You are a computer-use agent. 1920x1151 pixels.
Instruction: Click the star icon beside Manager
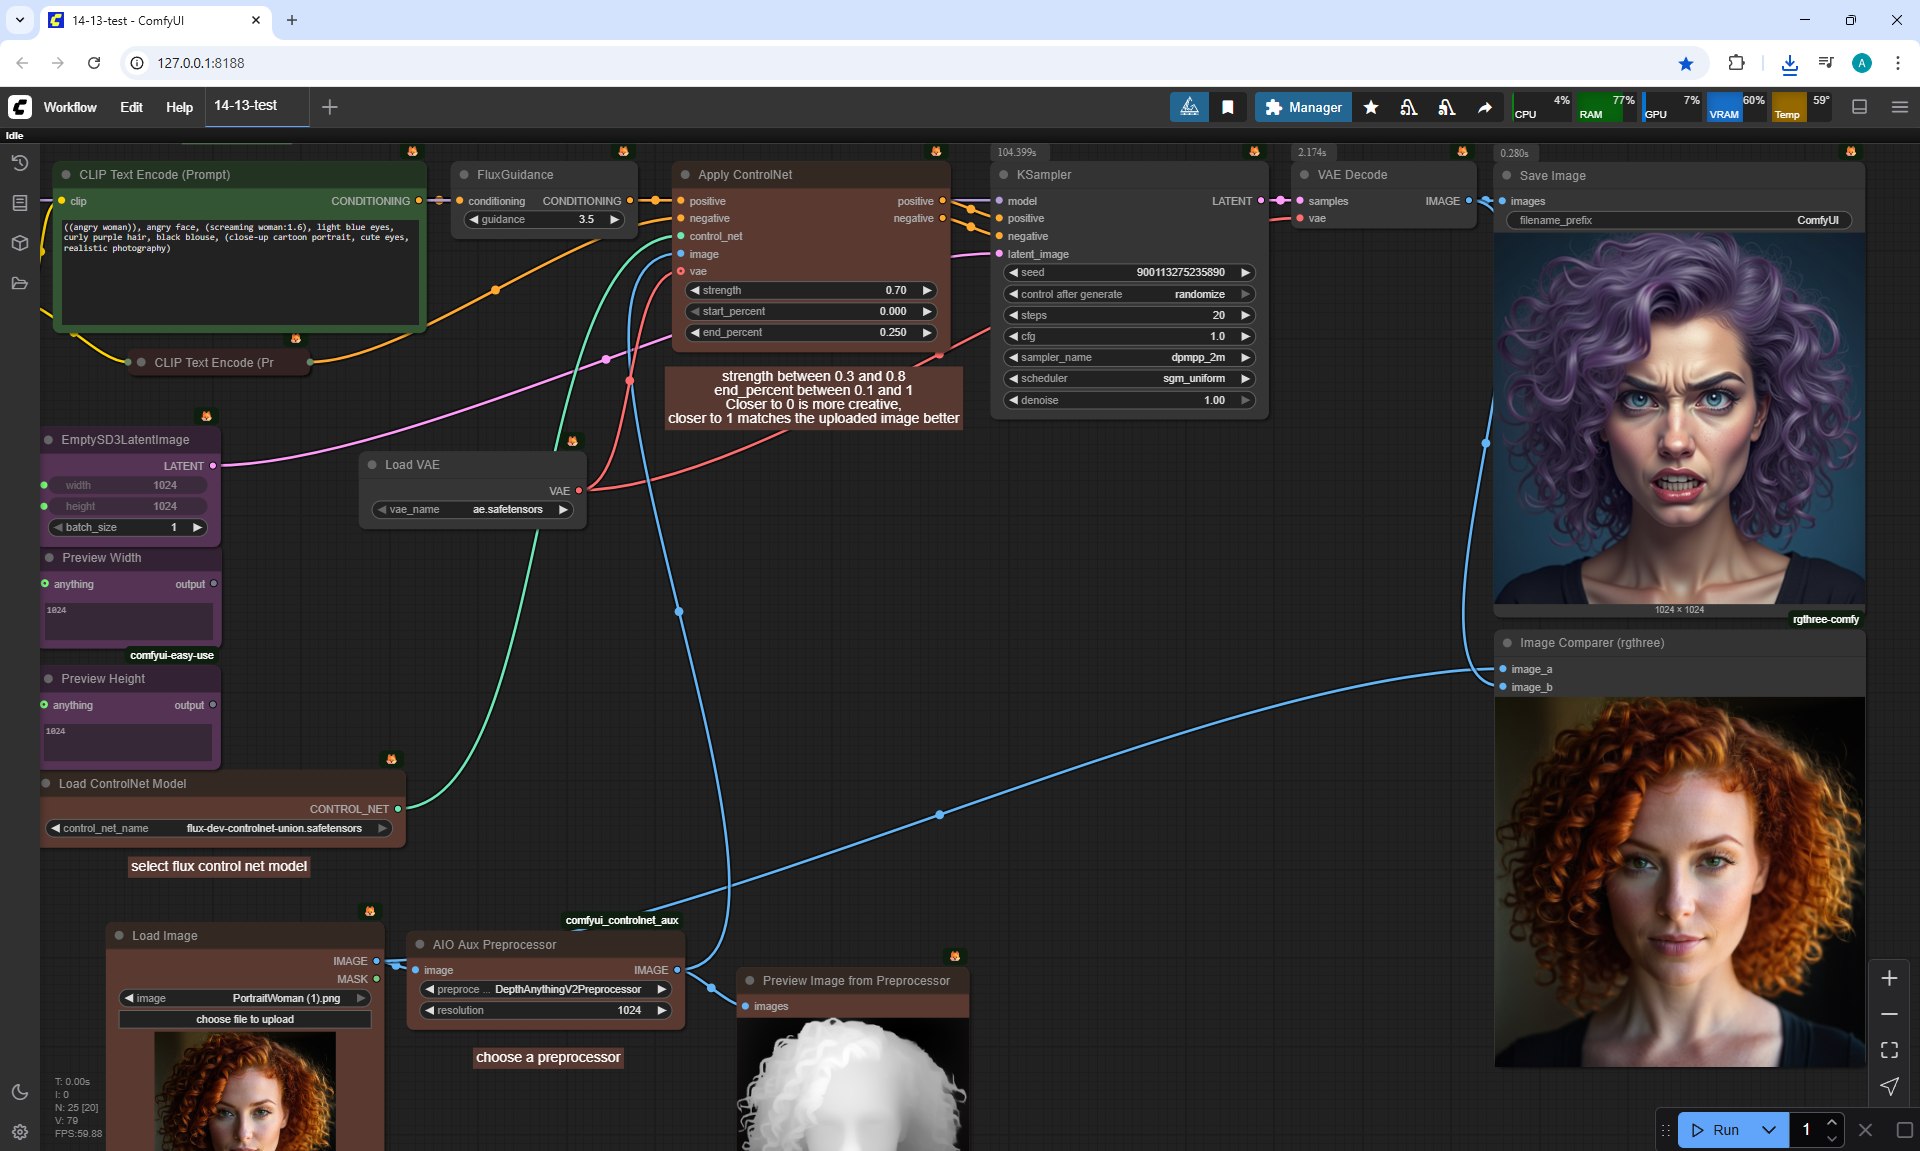coord(1371,107)
